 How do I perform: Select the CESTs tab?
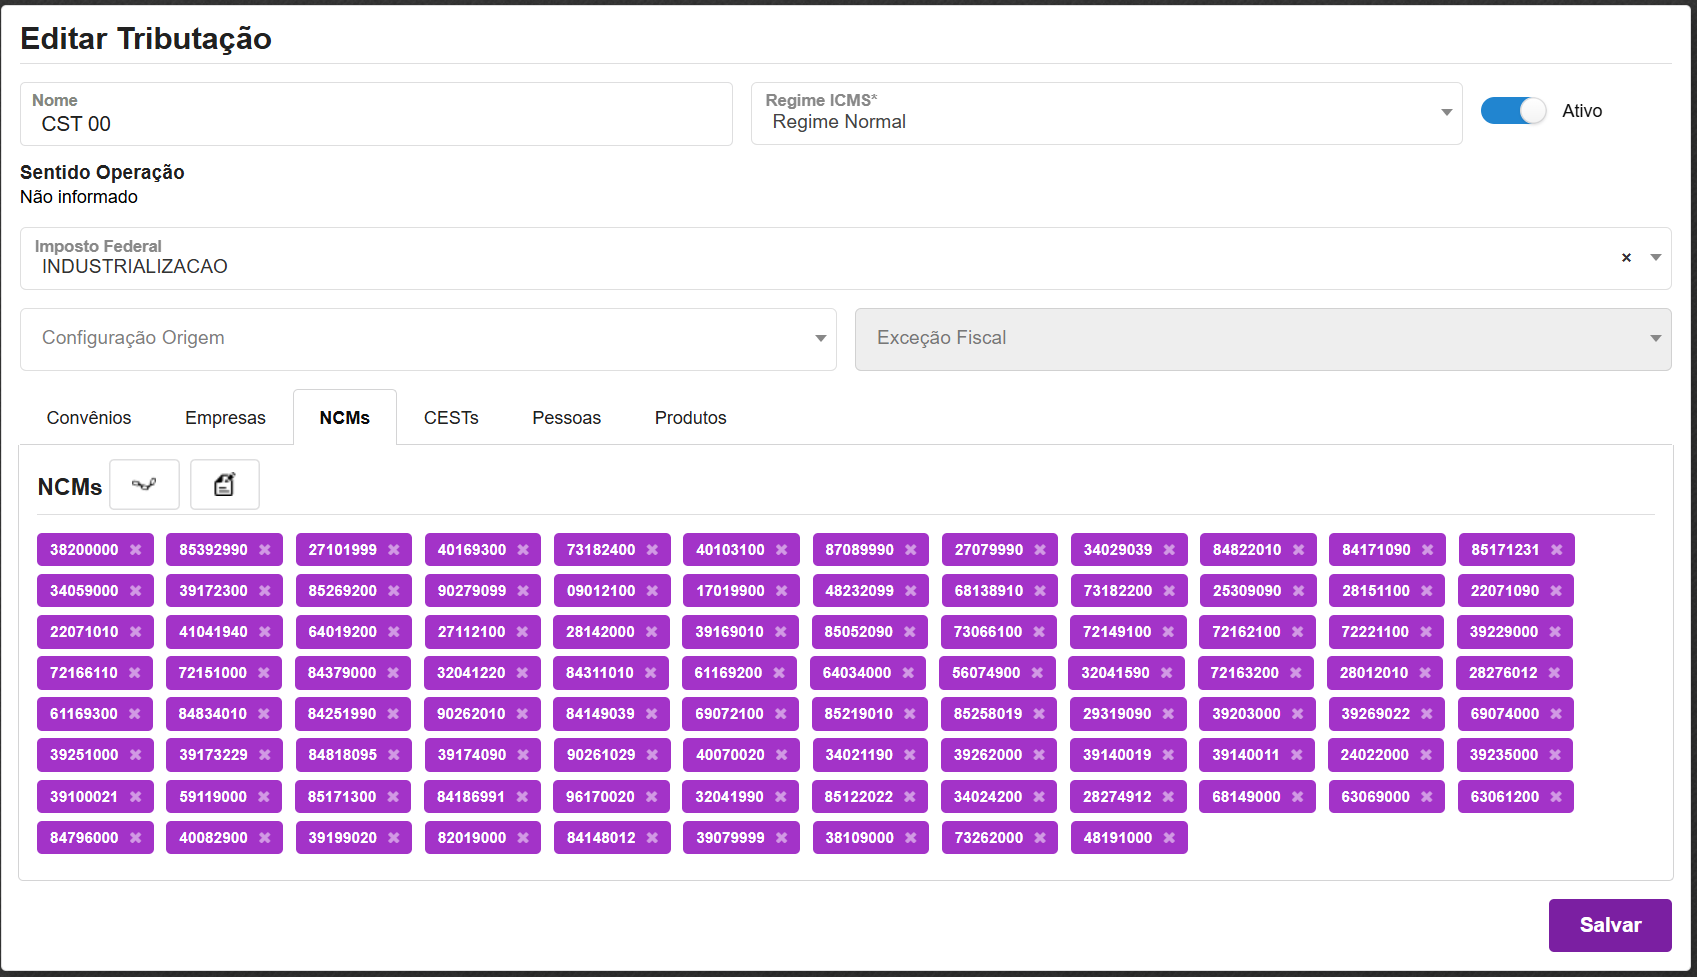(x=451, y=418)
